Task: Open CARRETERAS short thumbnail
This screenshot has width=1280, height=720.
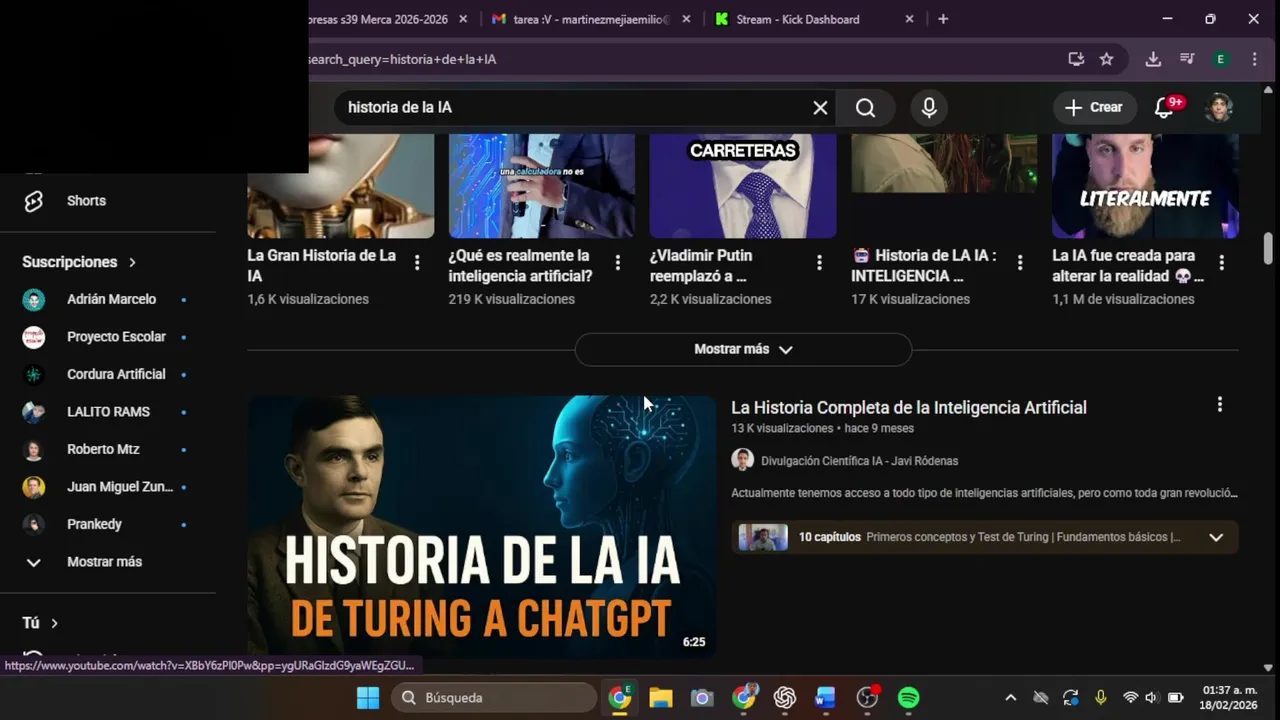Action: (743, 186)
